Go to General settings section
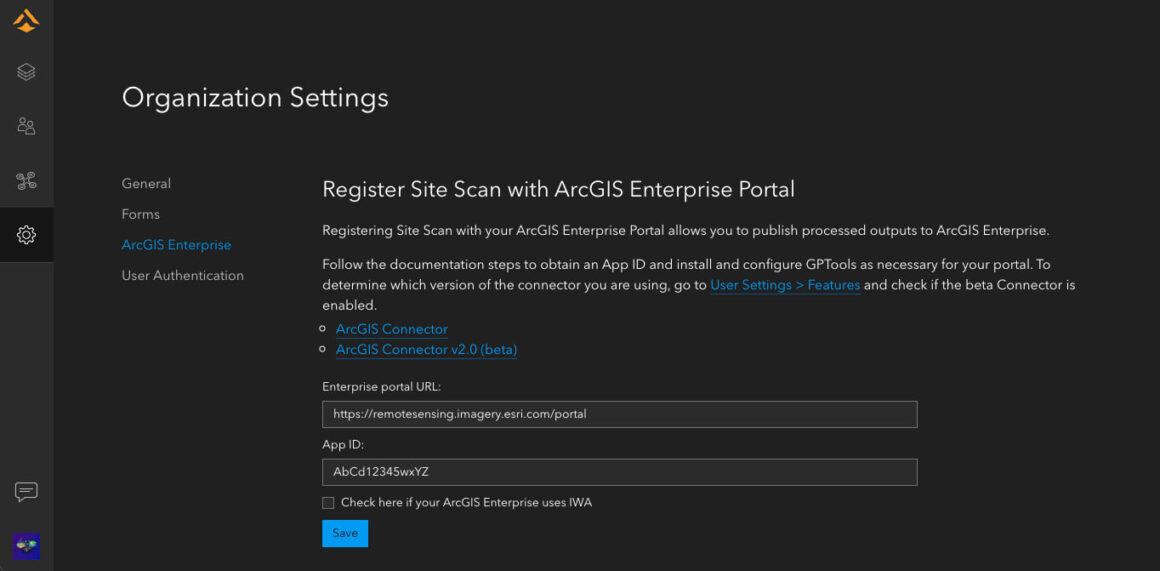The image size is (1160, 571). click(x=146, y=183)
